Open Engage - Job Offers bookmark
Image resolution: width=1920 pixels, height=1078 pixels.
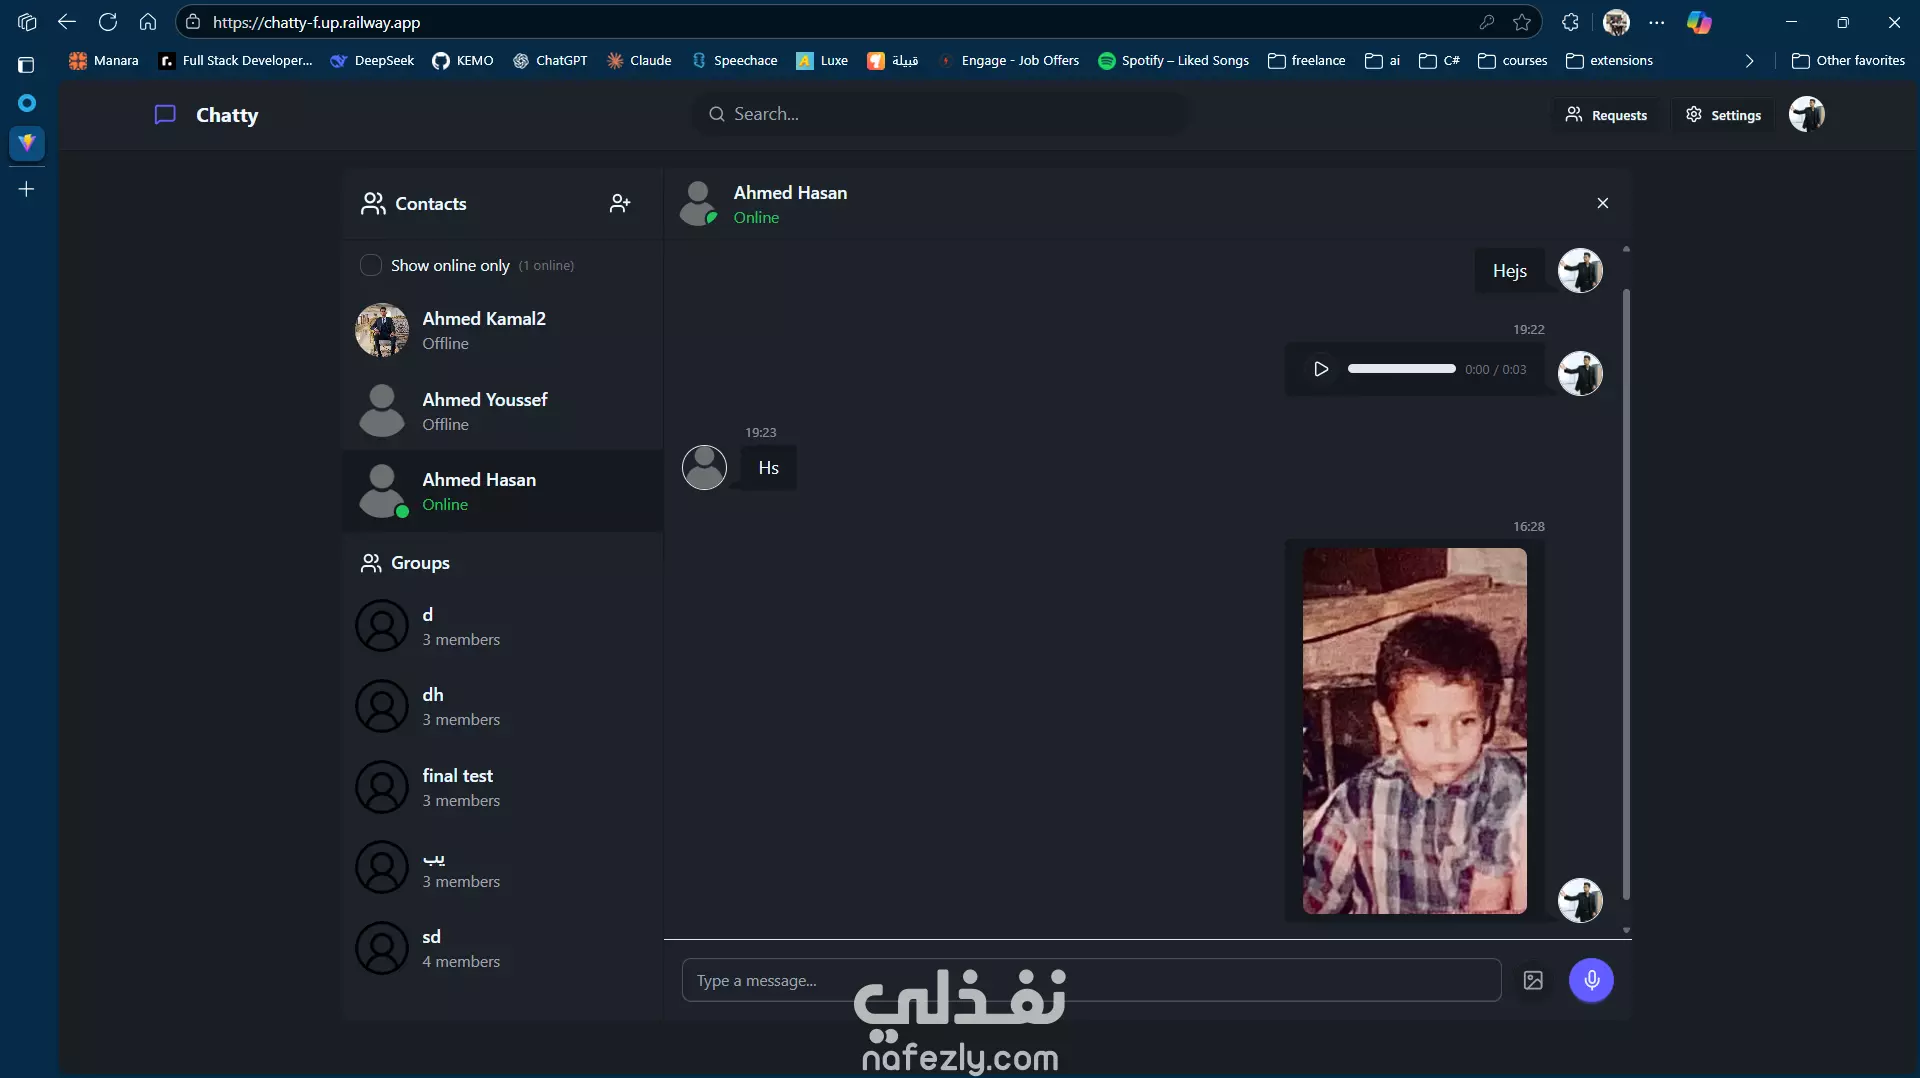coord(1010,61)
